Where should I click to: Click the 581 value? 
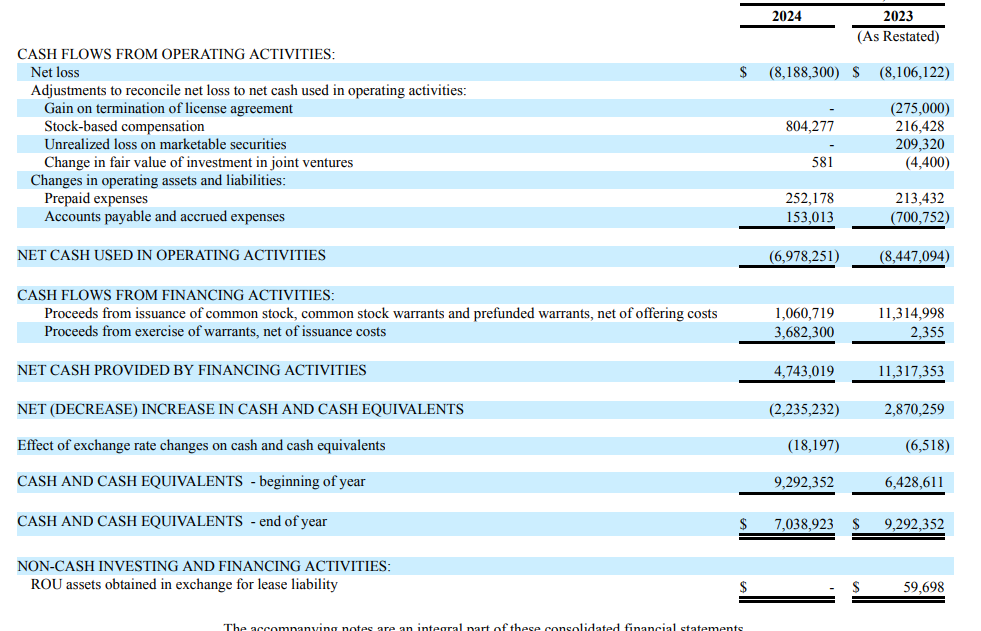[823, 163]
